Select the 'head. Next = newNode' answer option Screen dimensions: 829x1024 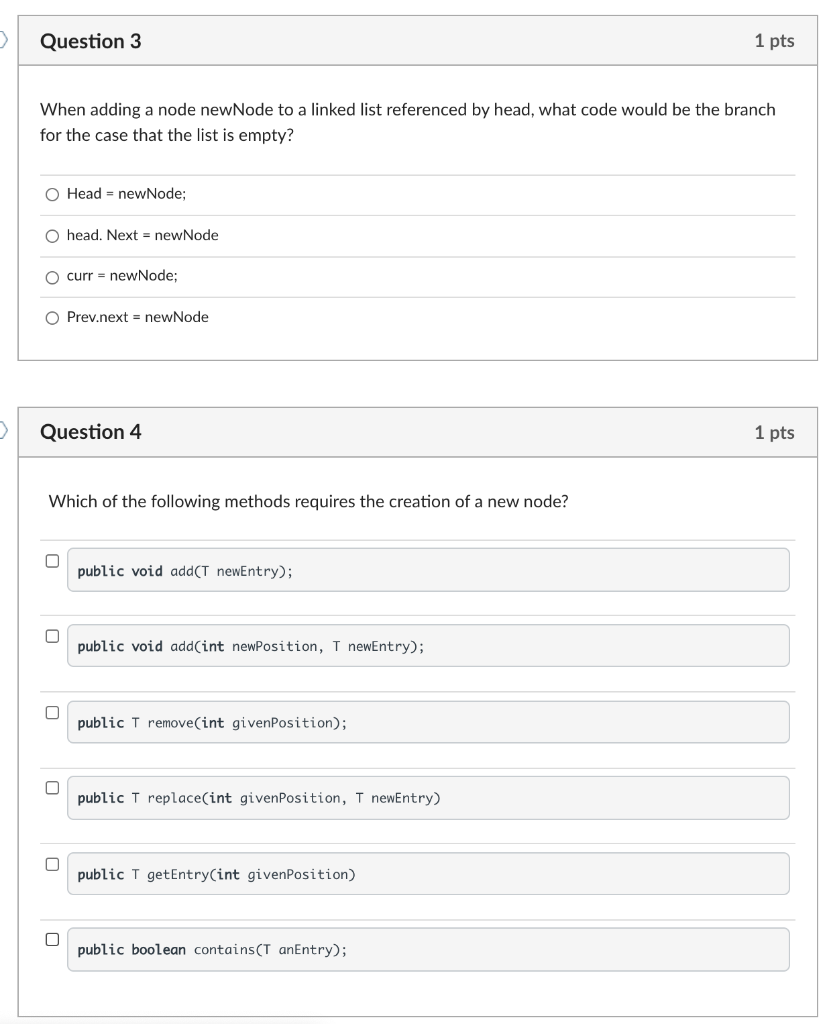click(52, 235)
